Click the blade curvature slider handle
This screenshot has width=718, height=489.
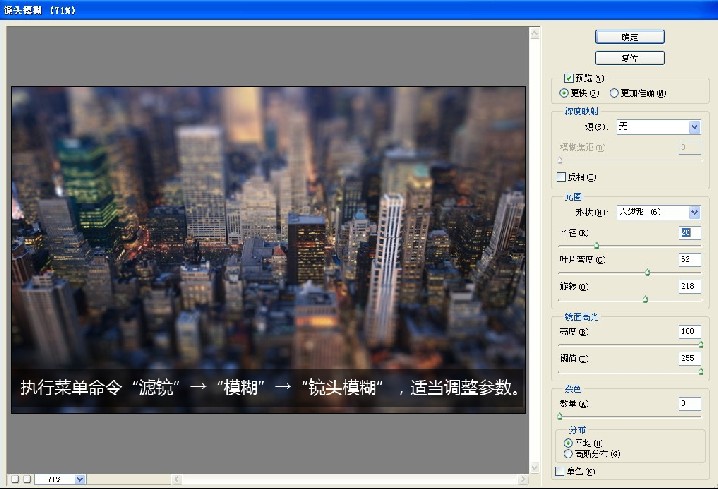(648, 271)
